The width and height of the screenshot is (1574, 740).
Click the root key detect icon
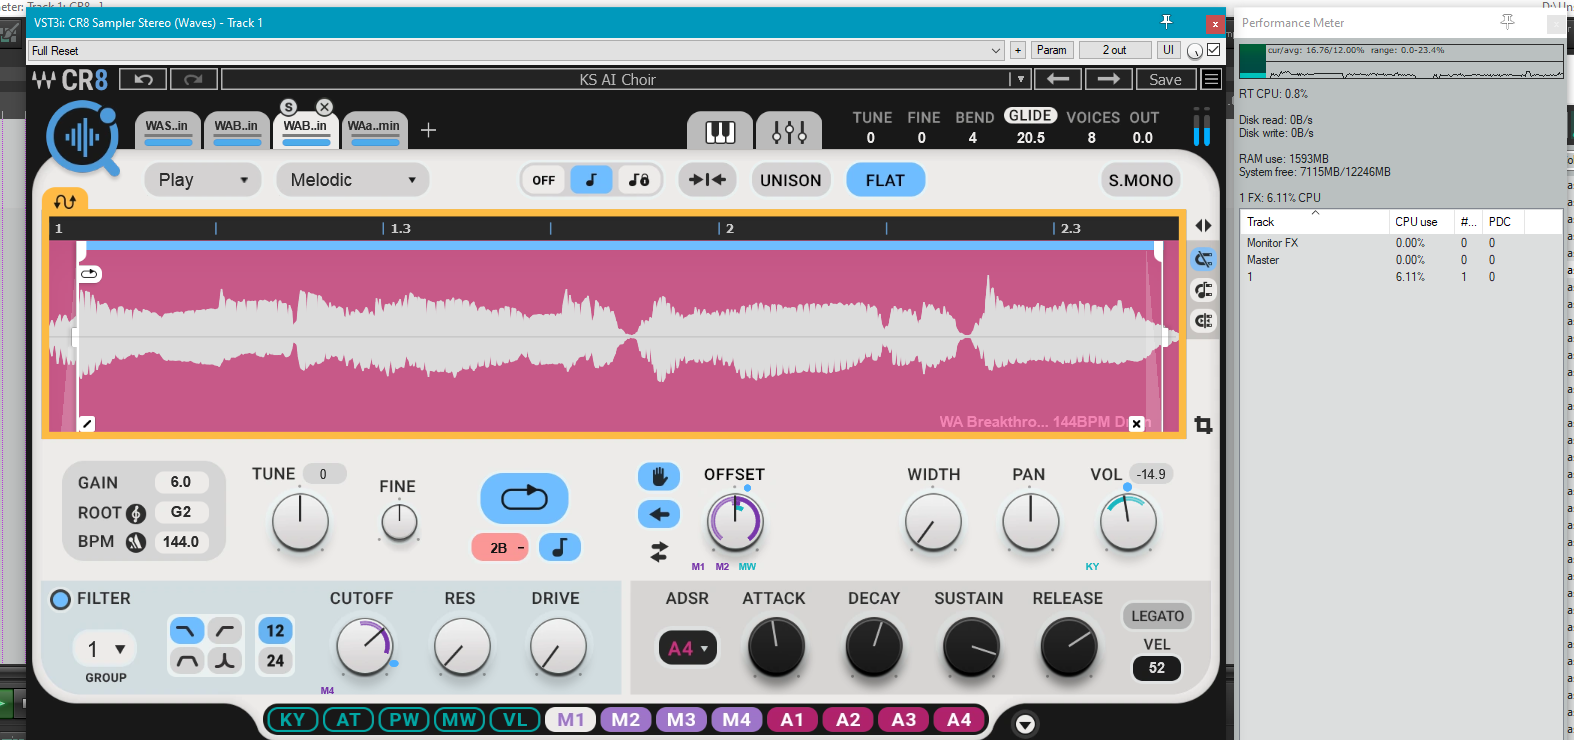tap(137, 513)
